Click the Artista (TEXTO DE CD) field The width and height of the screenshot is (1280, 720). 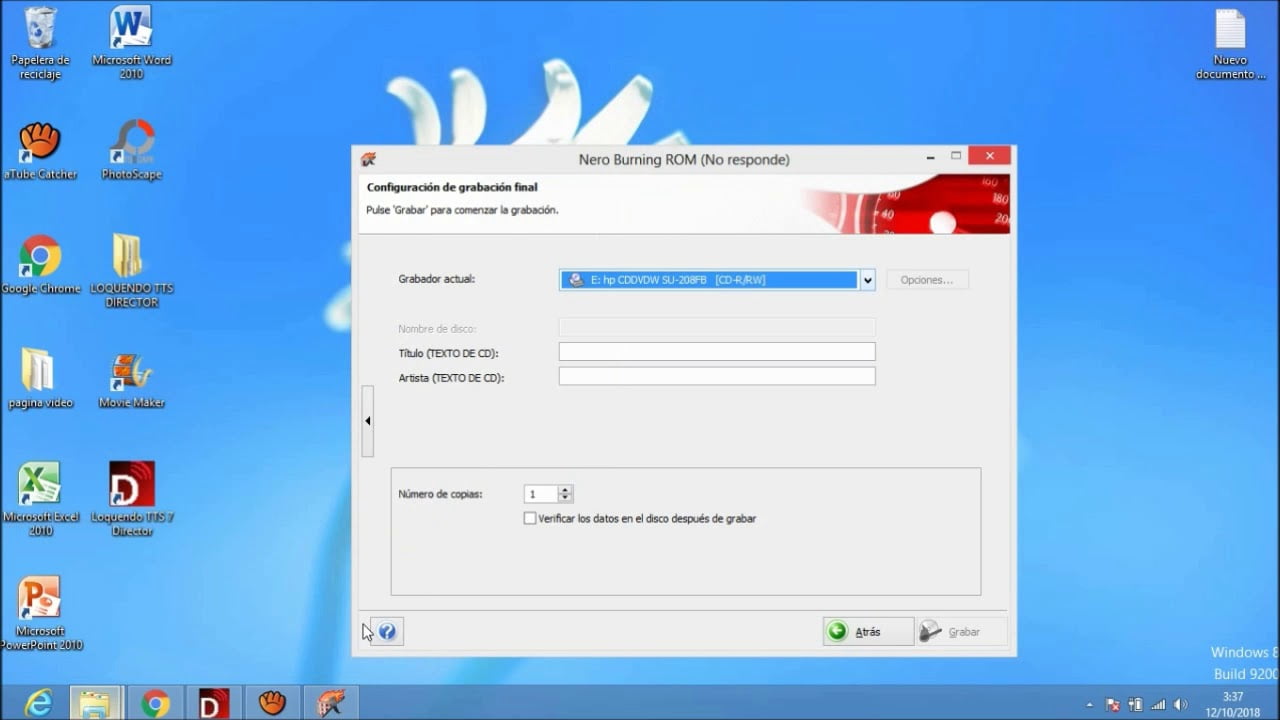pyautogui.click(x=717, y=376)
